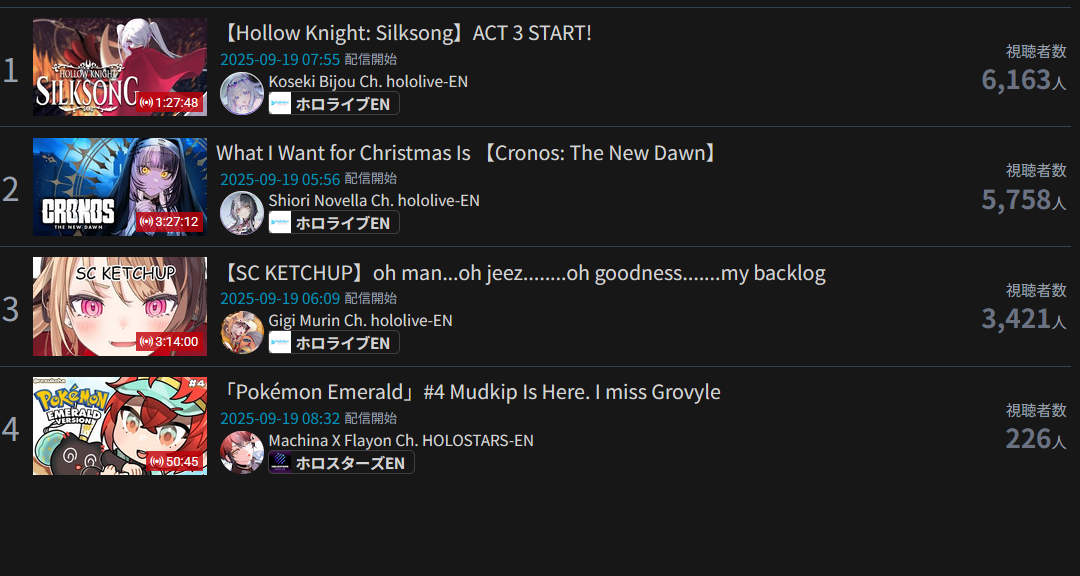Open Koseki Bijou channel avatar
This screenshot has width=1080, height=576.
click(242, 94)
